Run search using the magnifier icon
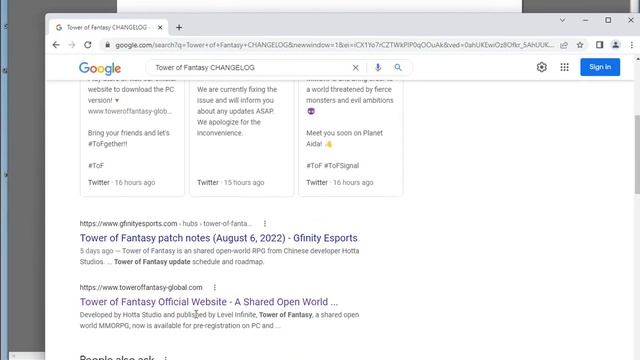The image size is (640, 360). coord(398,67)
